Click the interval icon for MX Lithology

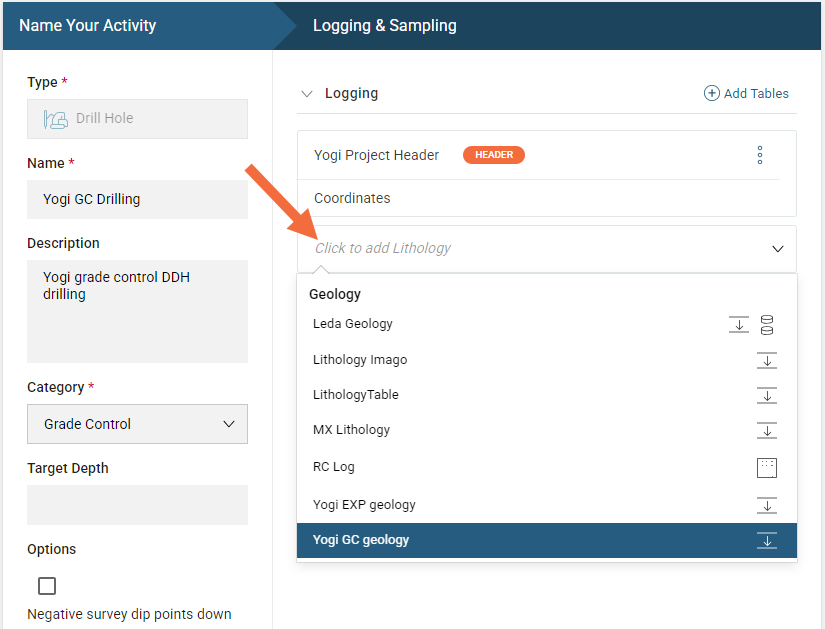point(767,430)
